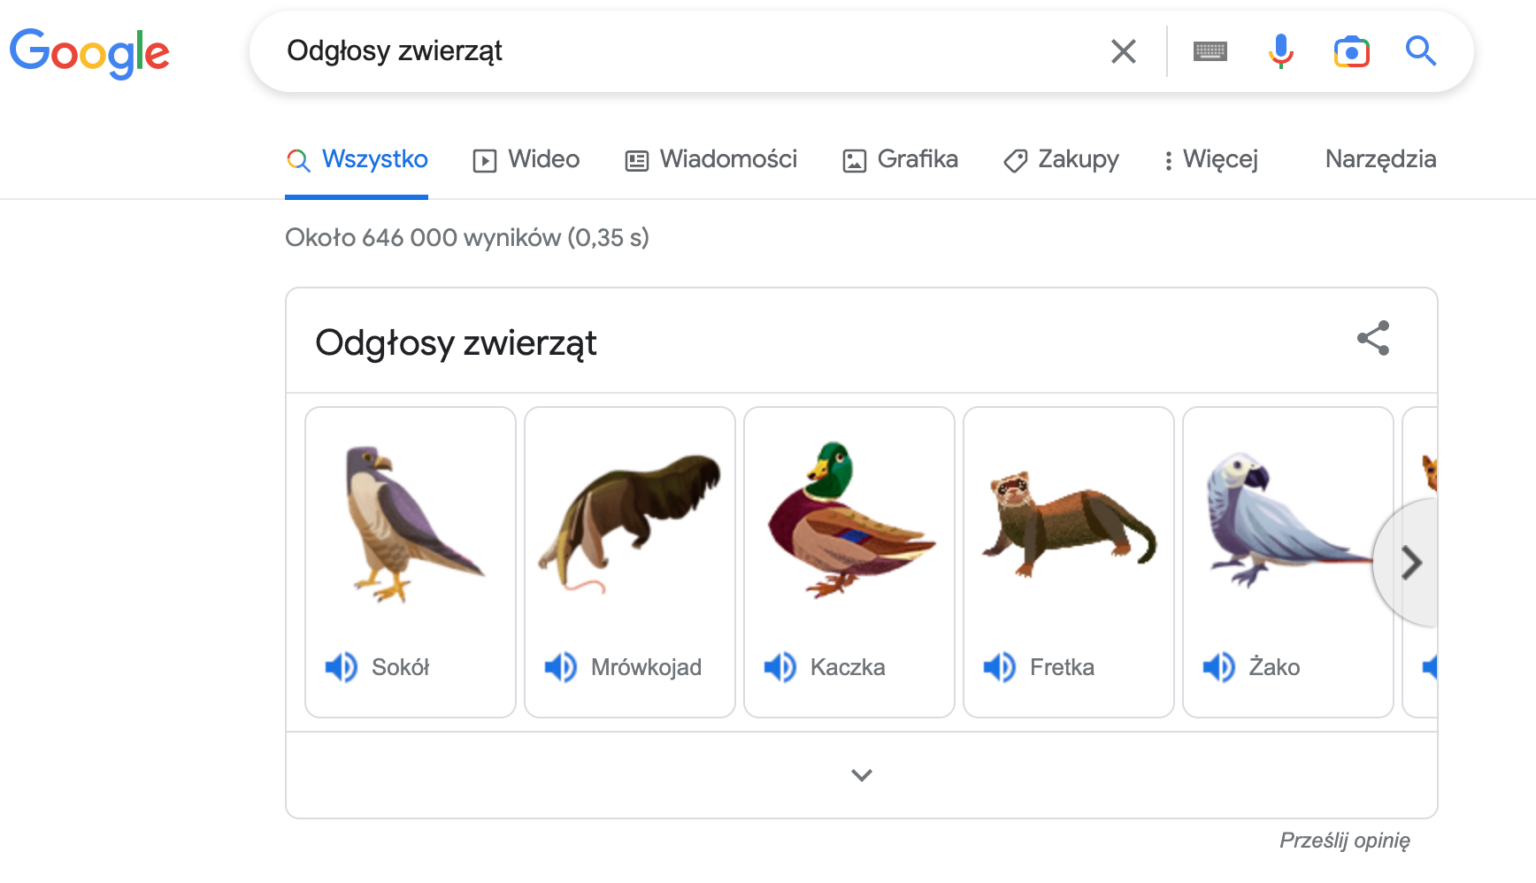Screen dimensions: 1536x883
Task: Play the Fretka sound
Action: (x=999, y=667)
